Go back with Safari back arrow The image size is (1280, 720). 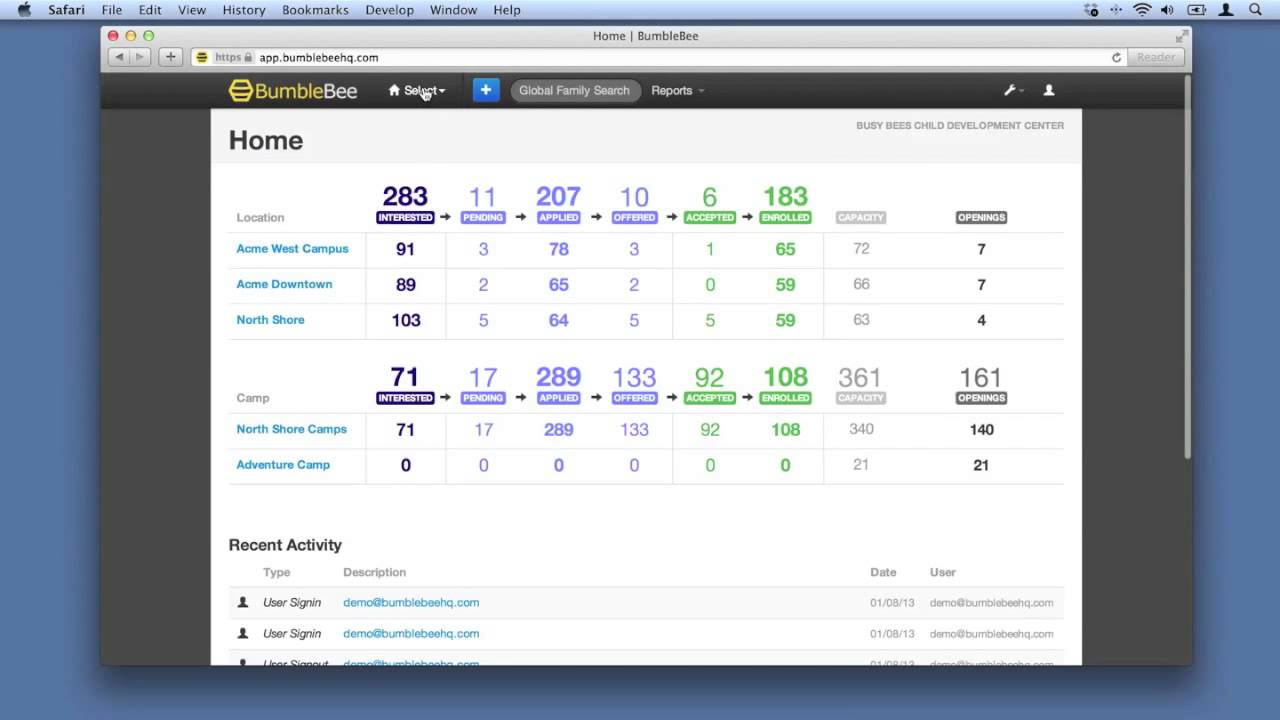point(120,57)
